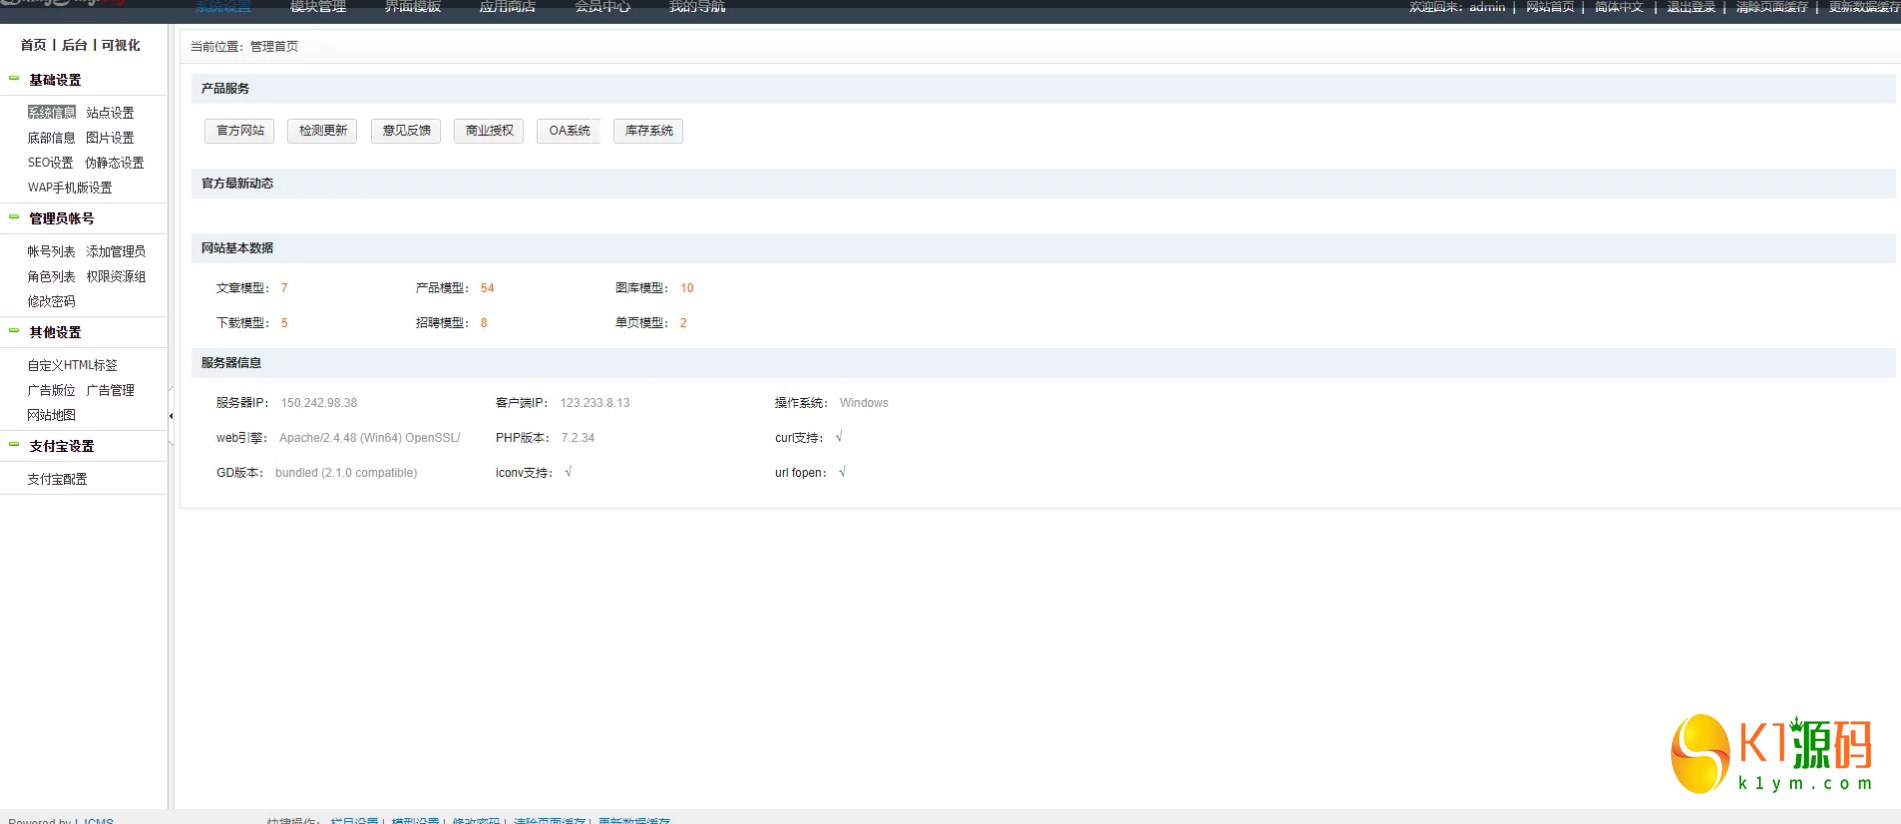The height and width of the screenshot is (824, 1901).
Task: Switch to 可视化 view in sidebar header
Action: (x=120, y=45)
